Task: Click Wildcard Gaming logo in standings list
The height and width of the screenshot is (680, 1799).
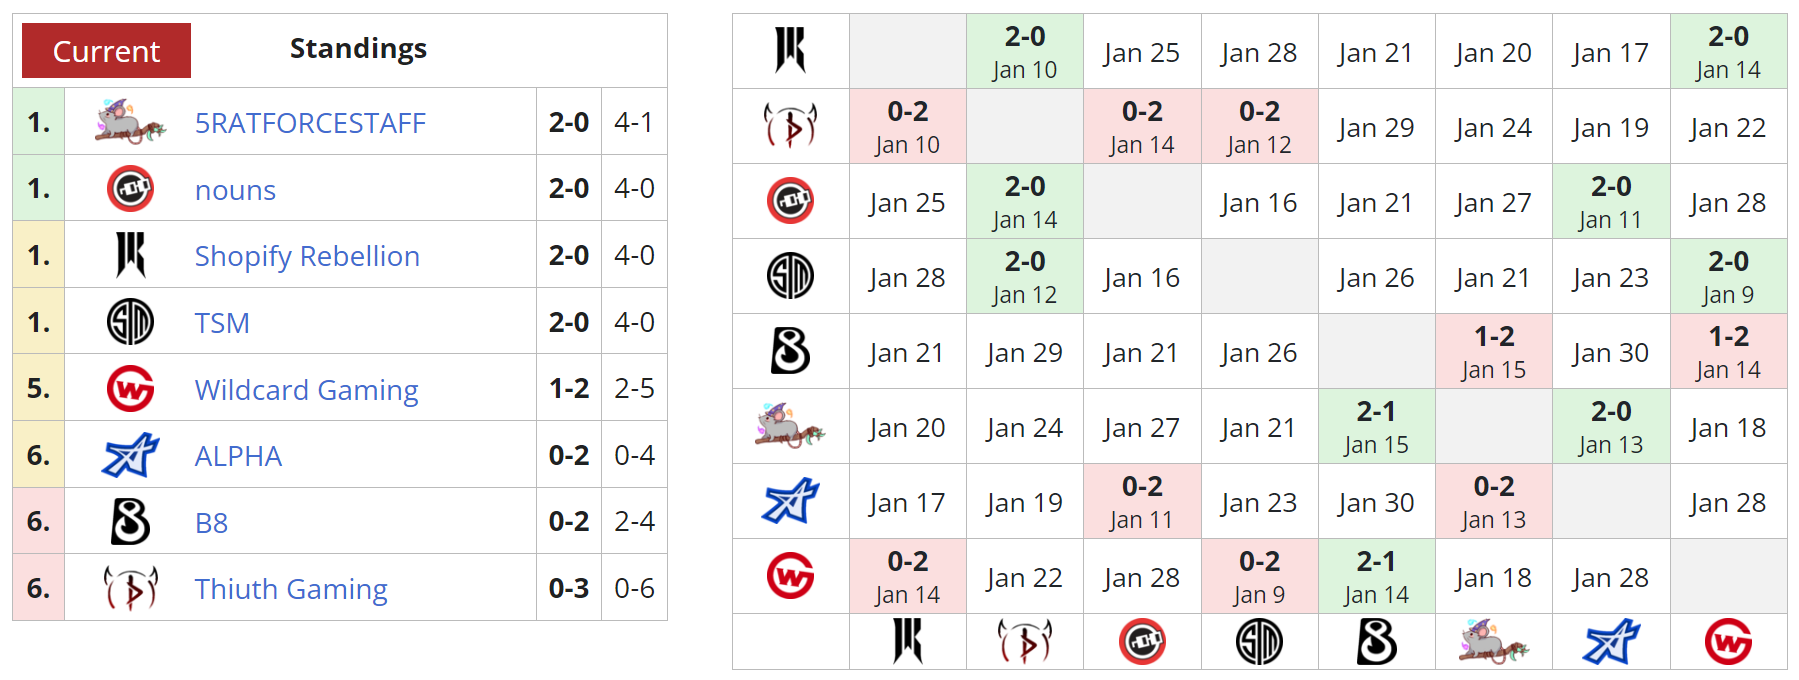Action: pyautogui.click(x=130, y=389)
